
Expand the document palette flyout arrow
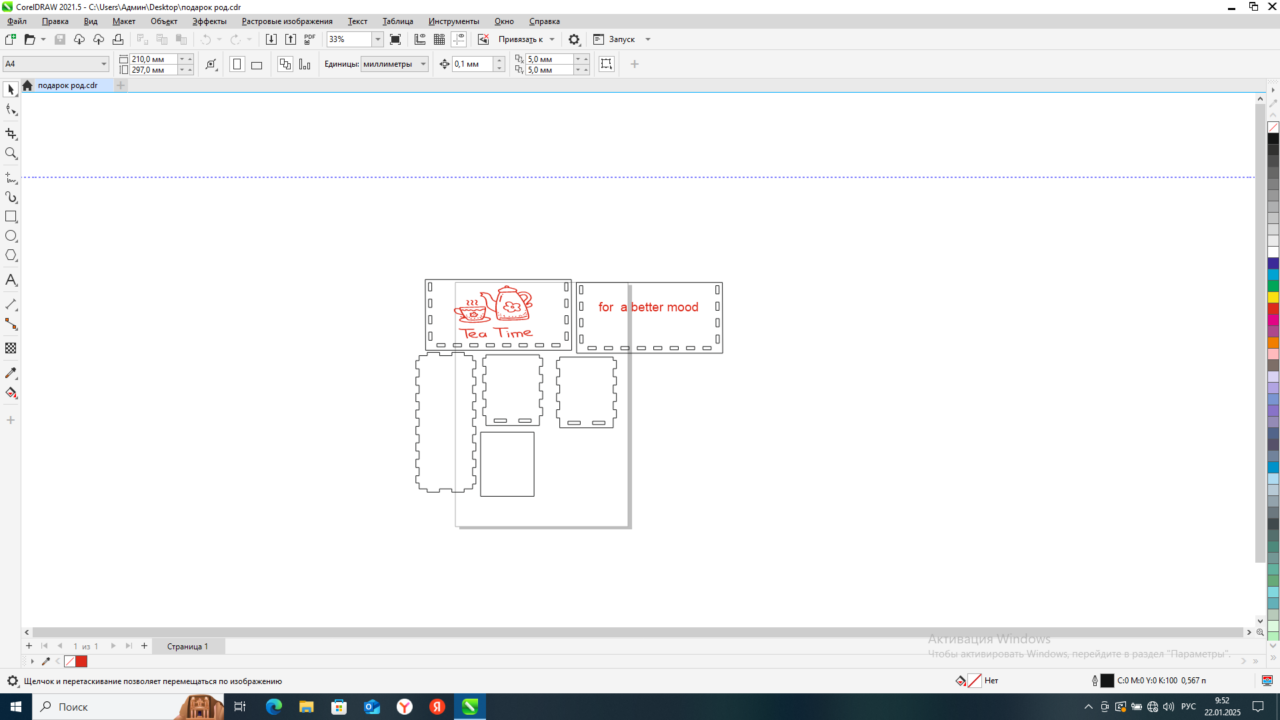tap(33, 661)
